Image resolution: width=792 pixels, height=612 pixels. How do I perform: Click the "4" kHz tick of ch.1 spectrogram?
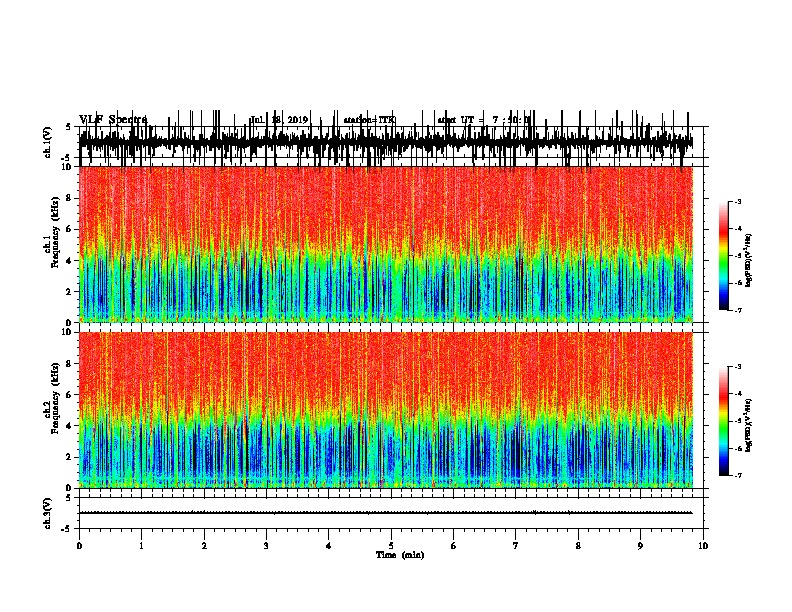tap(69, 261)
